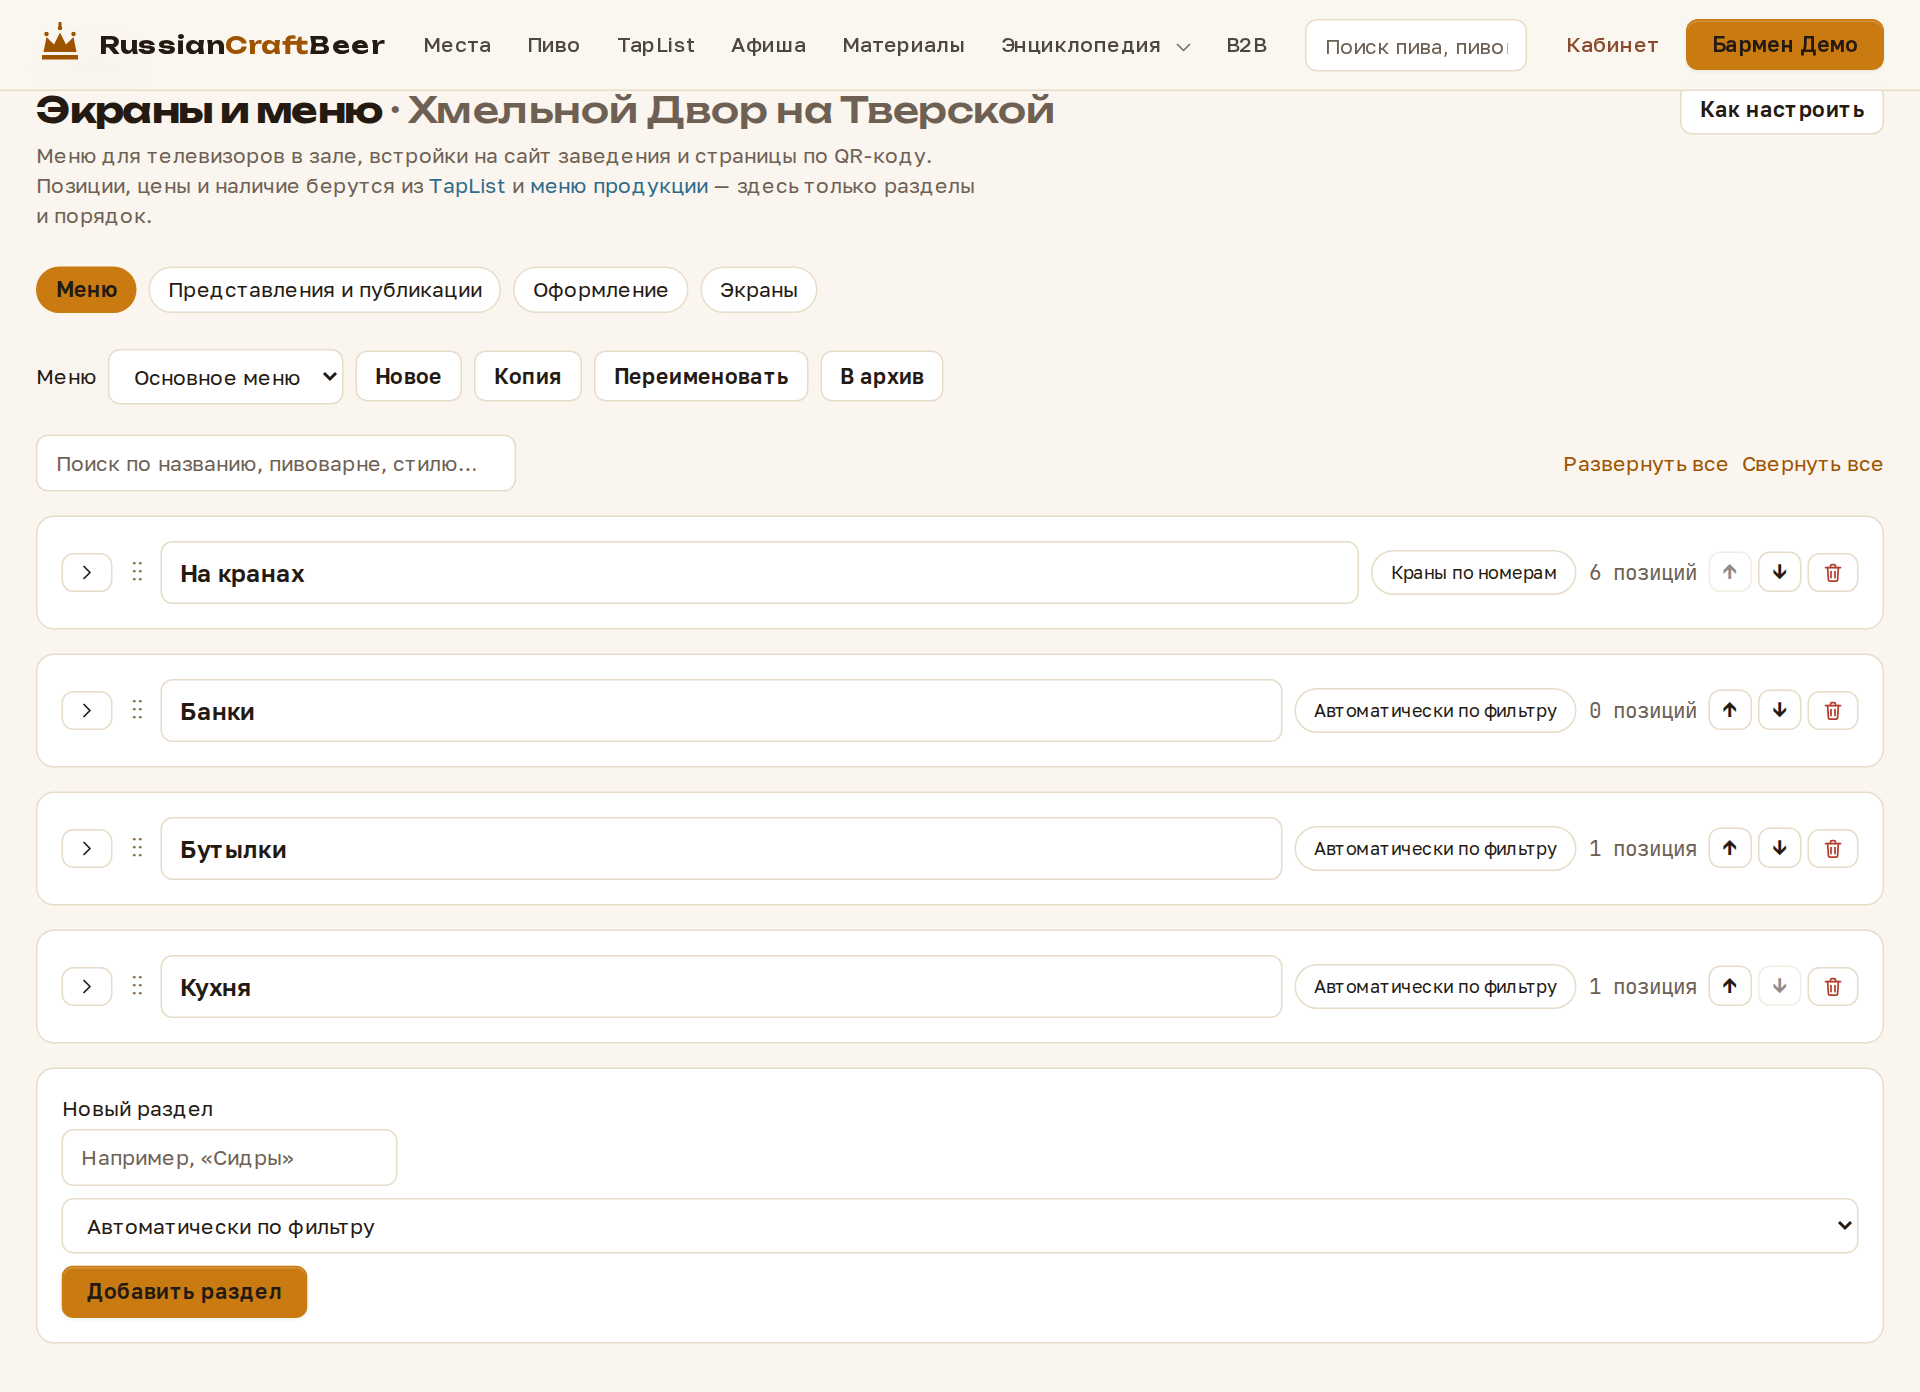The height and width of the screenshot is (1392, 1920).
Task: Send menu to archive with «В архив»
Action: coord(882,376)
